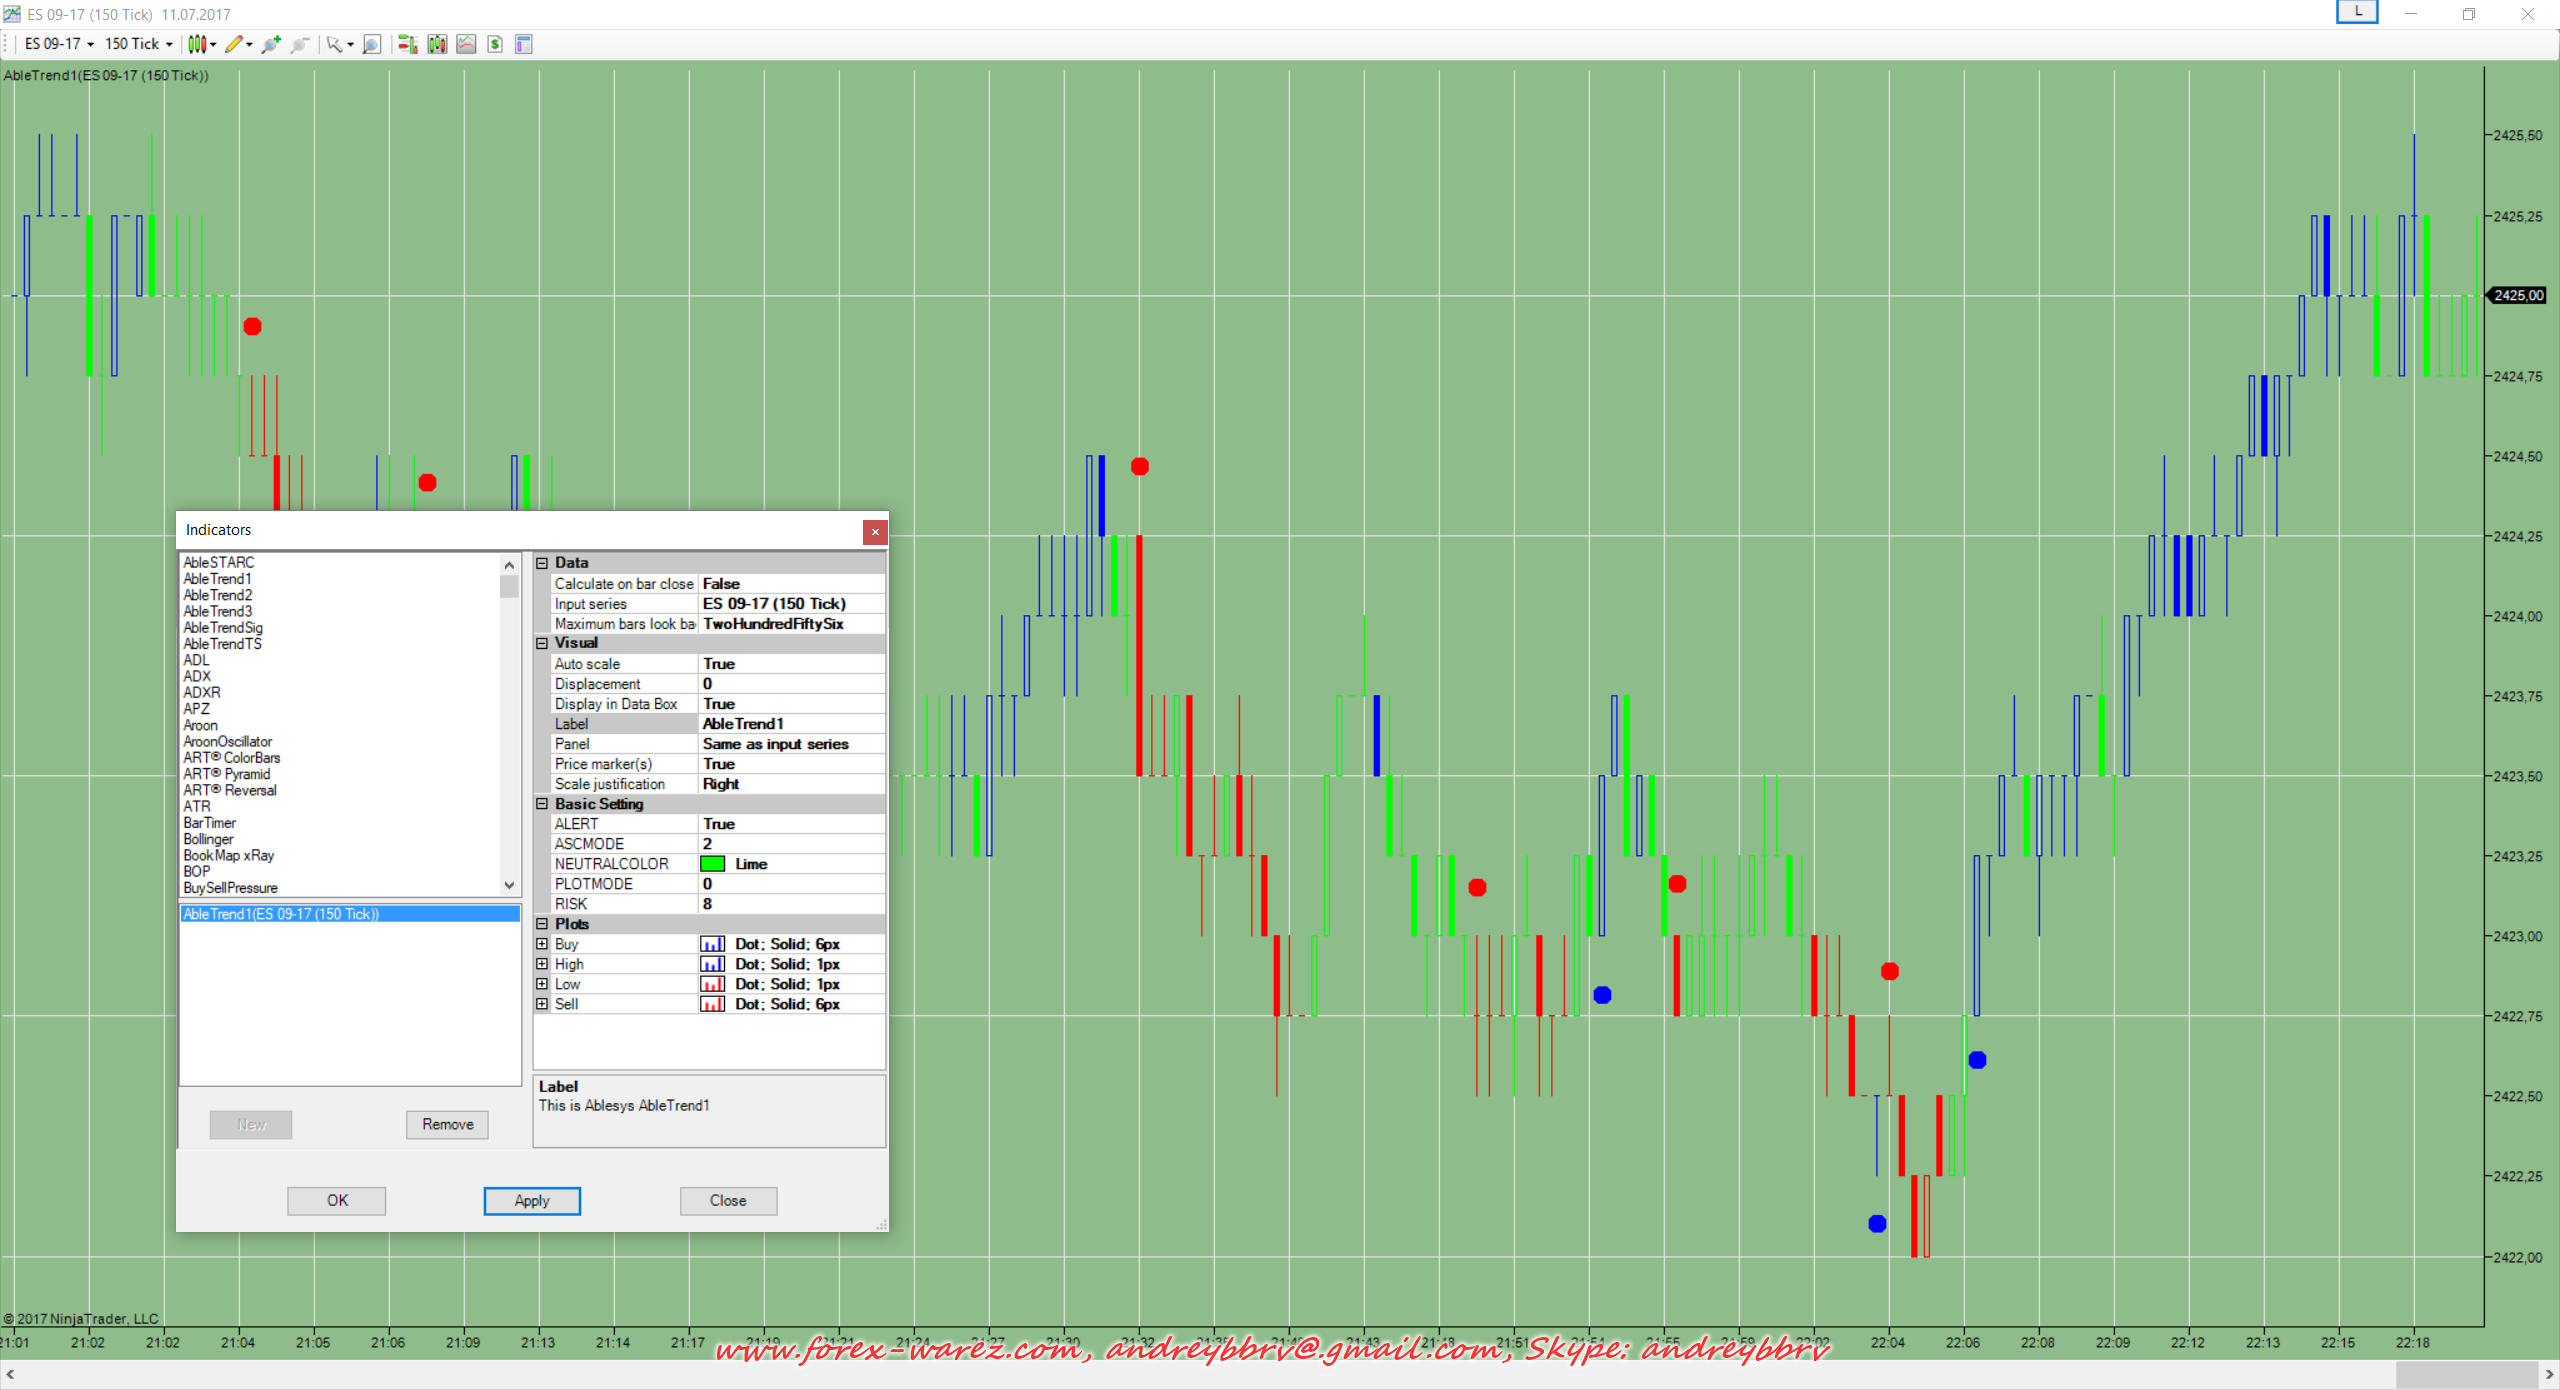This screenshot has width=2560, height=1390.
Task: Open the chart Properties toolbar icon
Action: coord(523,44)
